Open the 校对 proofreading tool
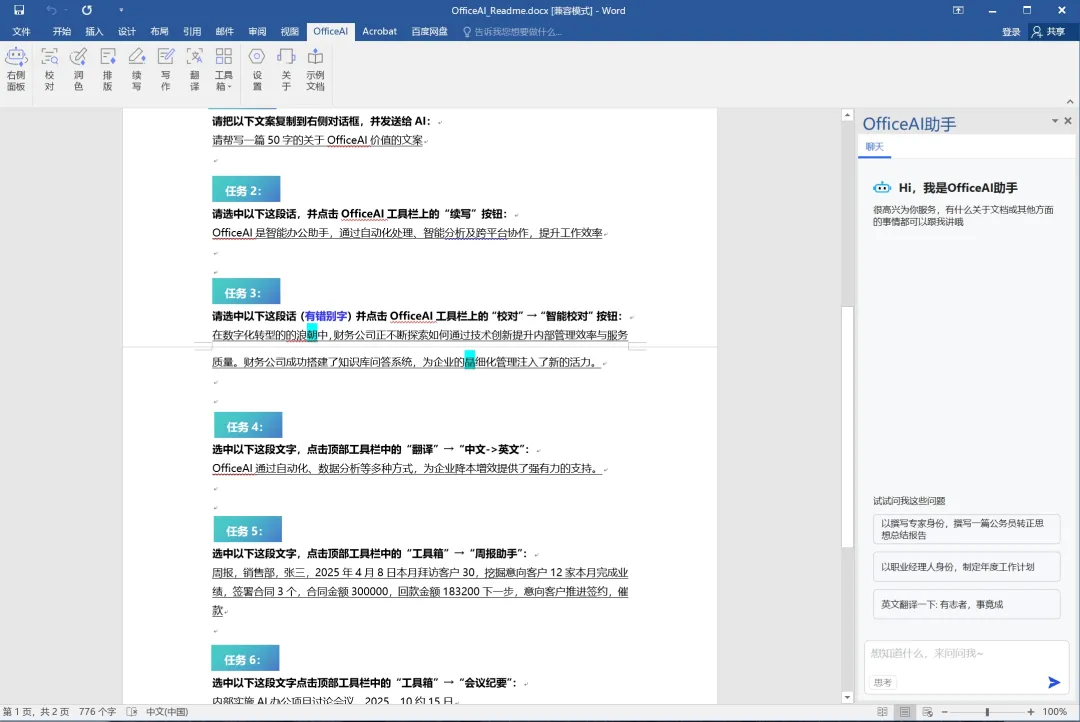Viewport: 1080px width, 722px height. pyautogui.click(x=49, y=69)
